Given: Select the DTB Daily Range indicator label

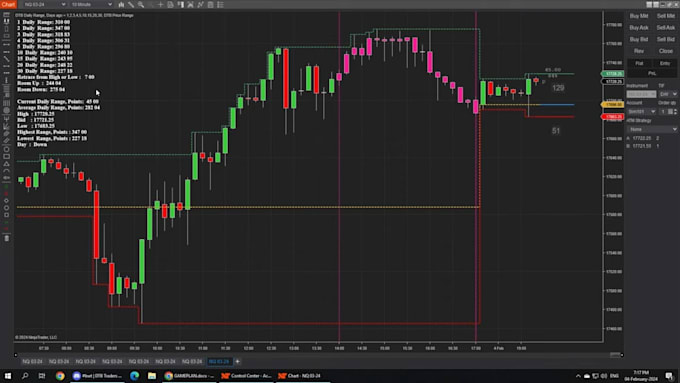Looking at the screenshot, I should click(x=74, y=15).
